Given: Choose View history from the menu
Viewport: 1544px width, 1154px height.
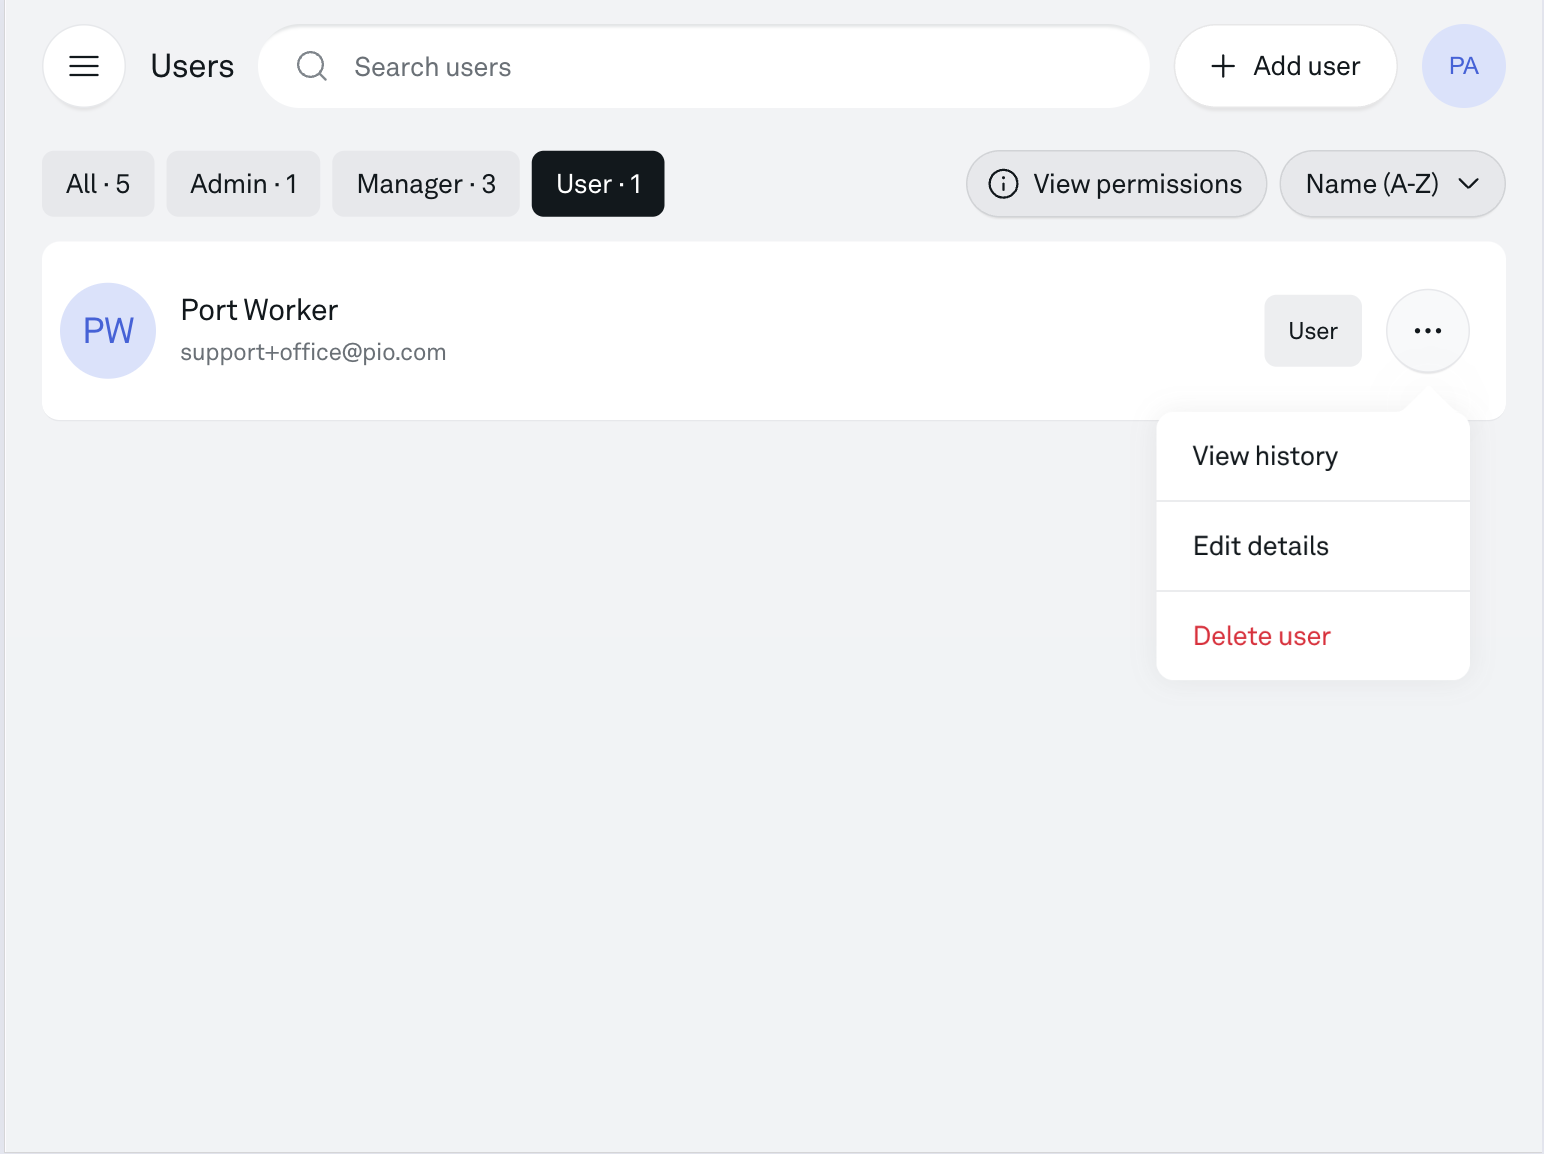Looking at the screenshot, I should tap(1265, 456).
